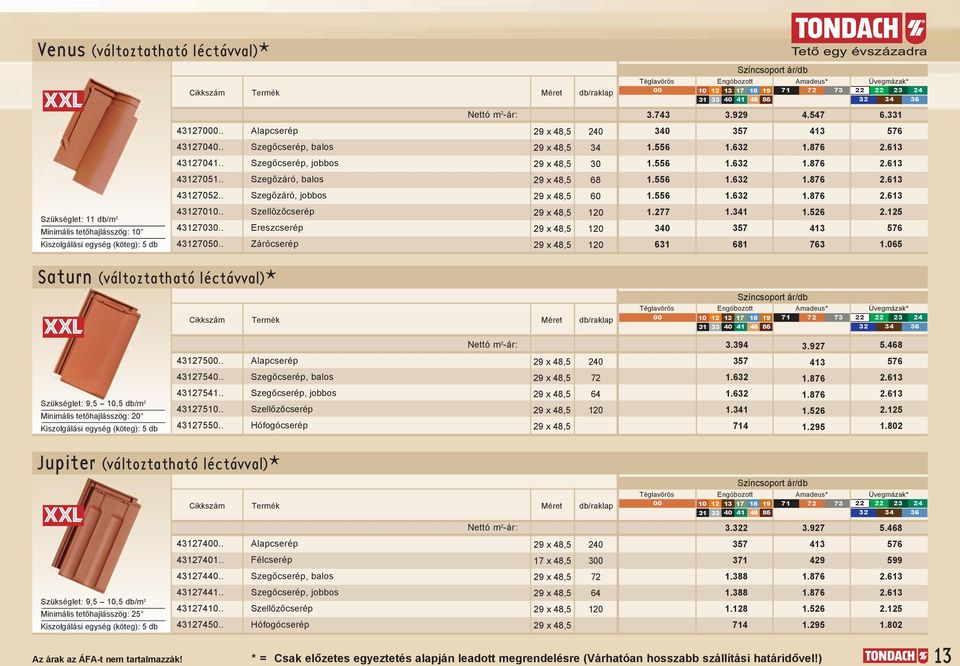Viewport: 960px width, 666px height.
Task: Click "Minimális tetőhajlásszög: 20°" under the Saturn tile
Action: 92,416
